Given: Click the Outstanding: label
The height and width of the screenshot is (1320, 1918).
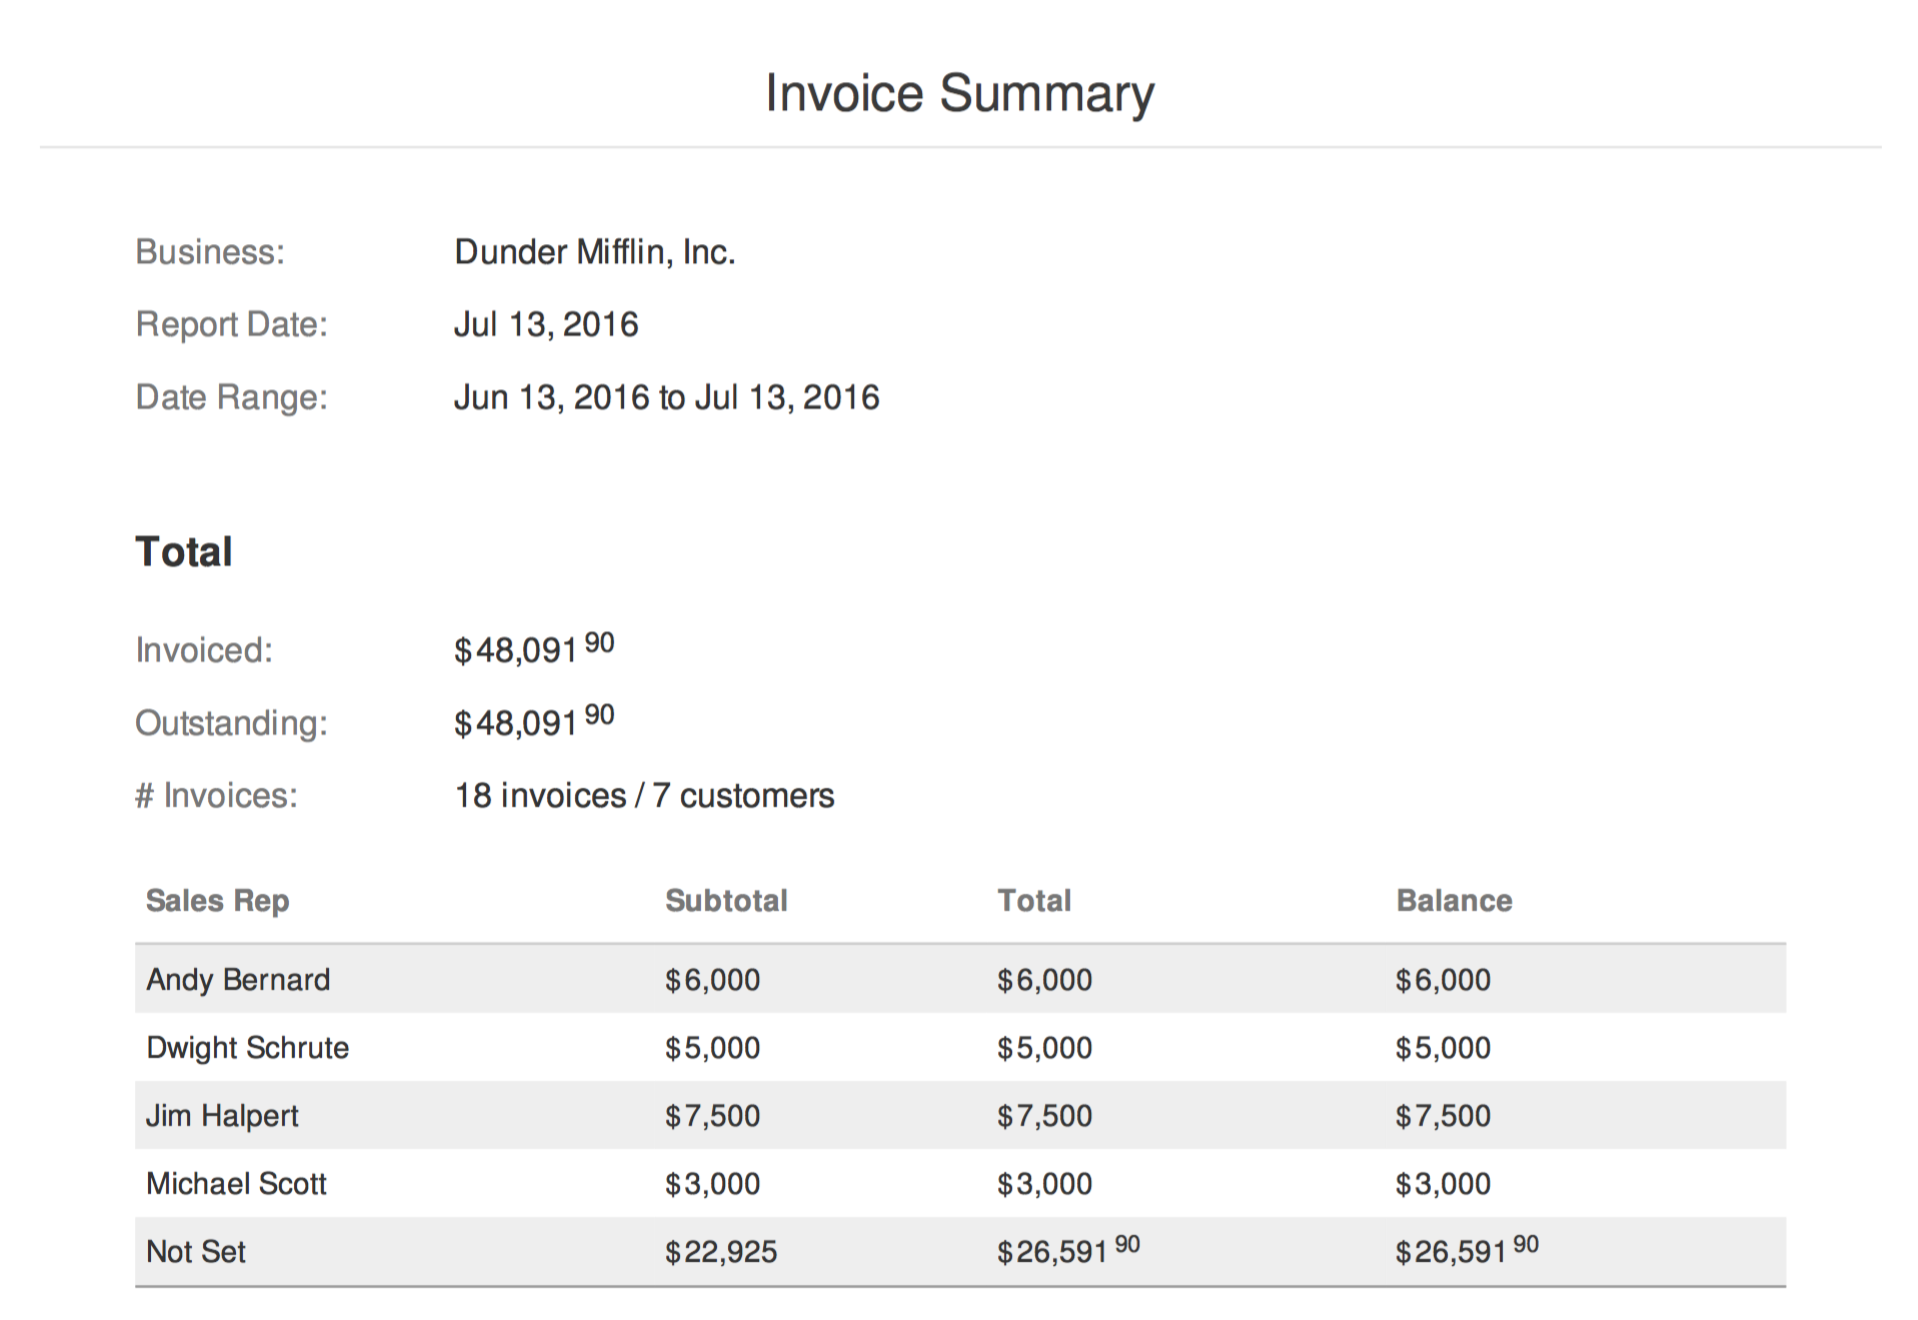Looking at the screenshot, I should 232,723.
